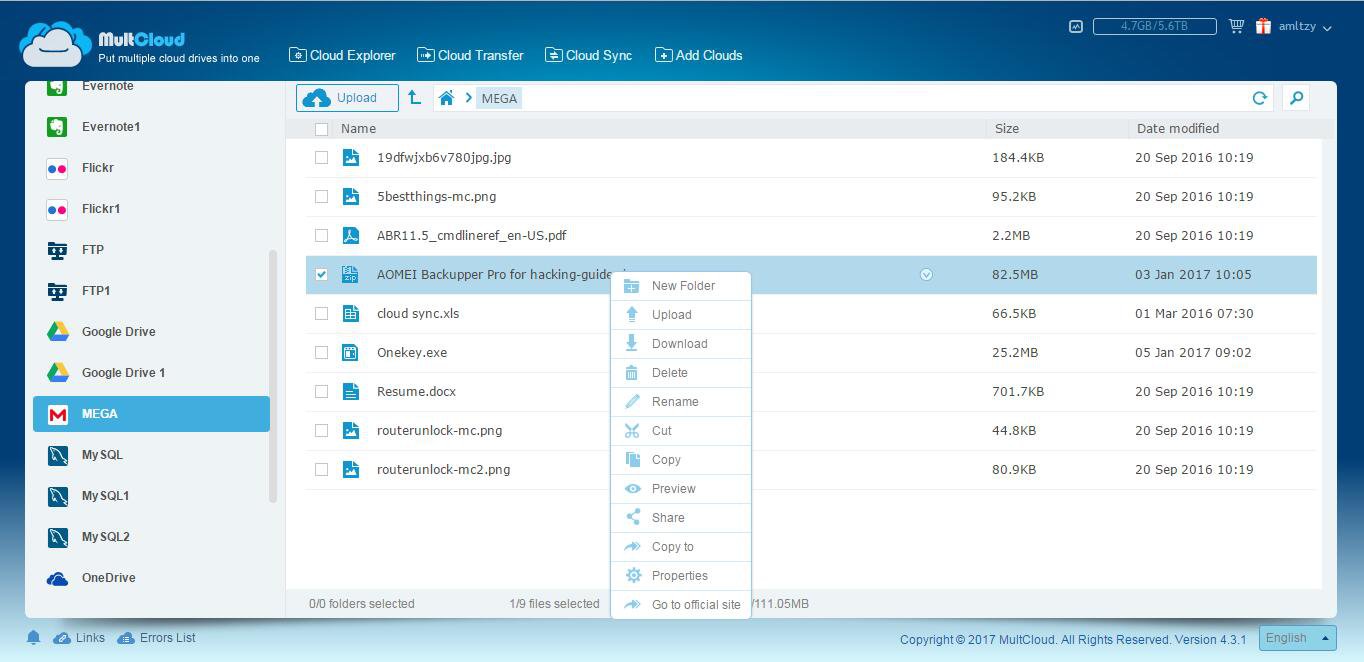
Task: Click the refresh icon in the path bar
Action: coord(1259,98)
